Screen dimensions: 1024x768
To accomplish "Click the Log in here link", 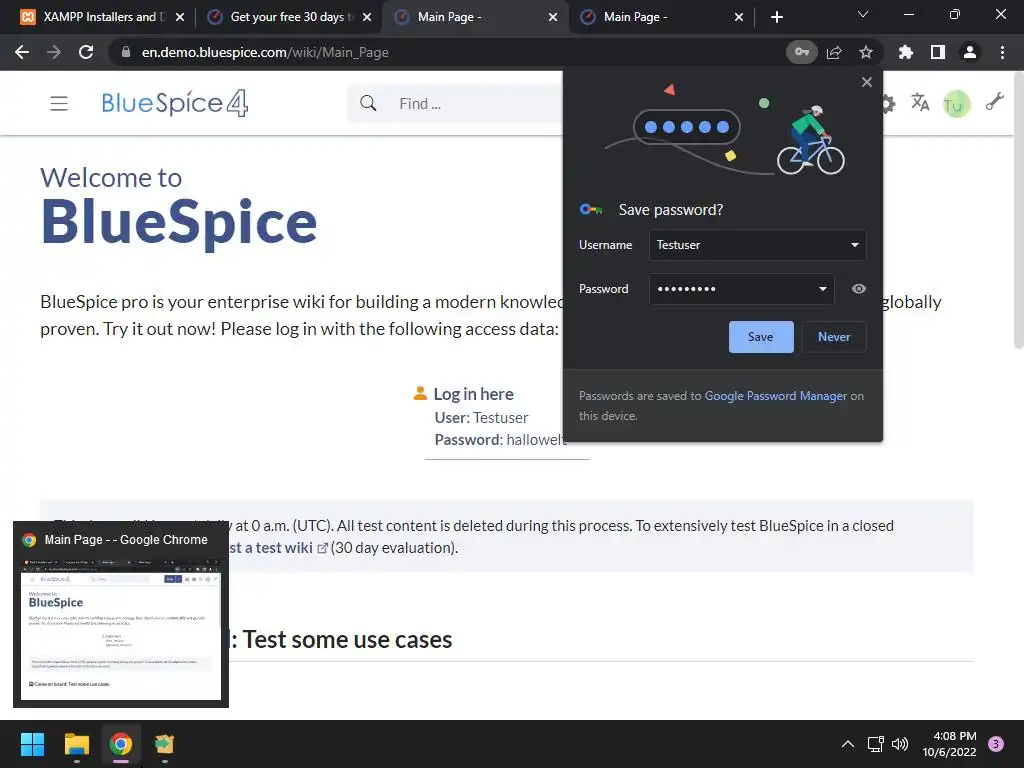I will [473, 394].
